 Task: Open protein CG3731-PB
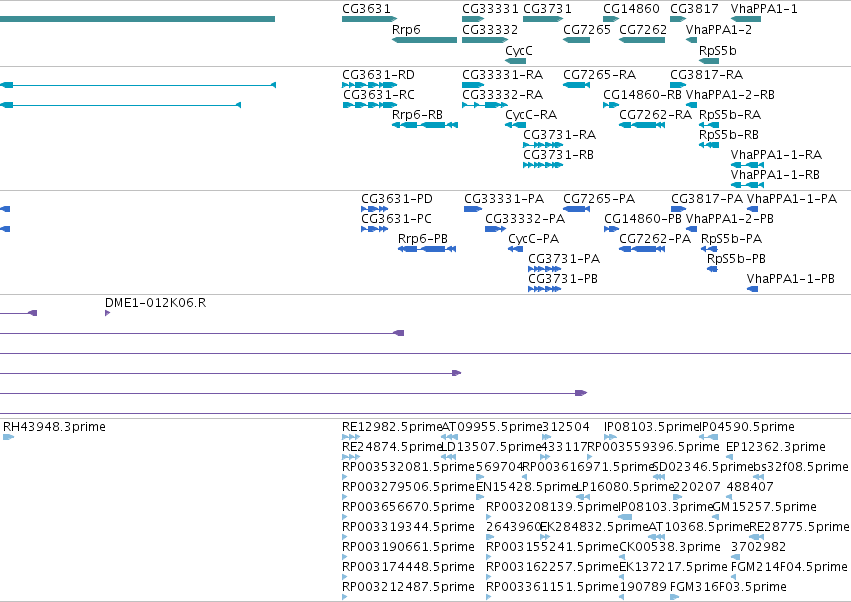(563, 279)
